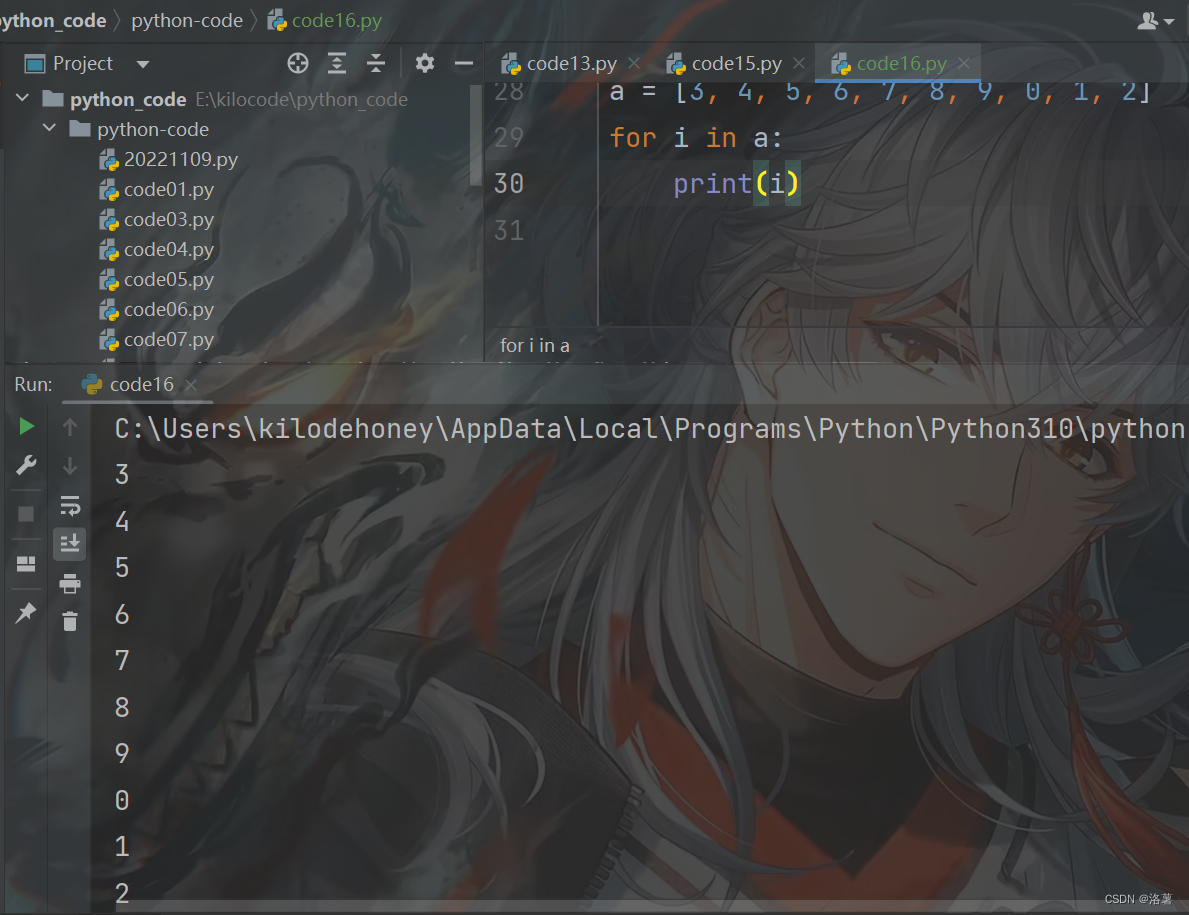Screen dimensions: 1189x915
Task: Hide the Project panel with minus icon
Action: coord(463,63)
